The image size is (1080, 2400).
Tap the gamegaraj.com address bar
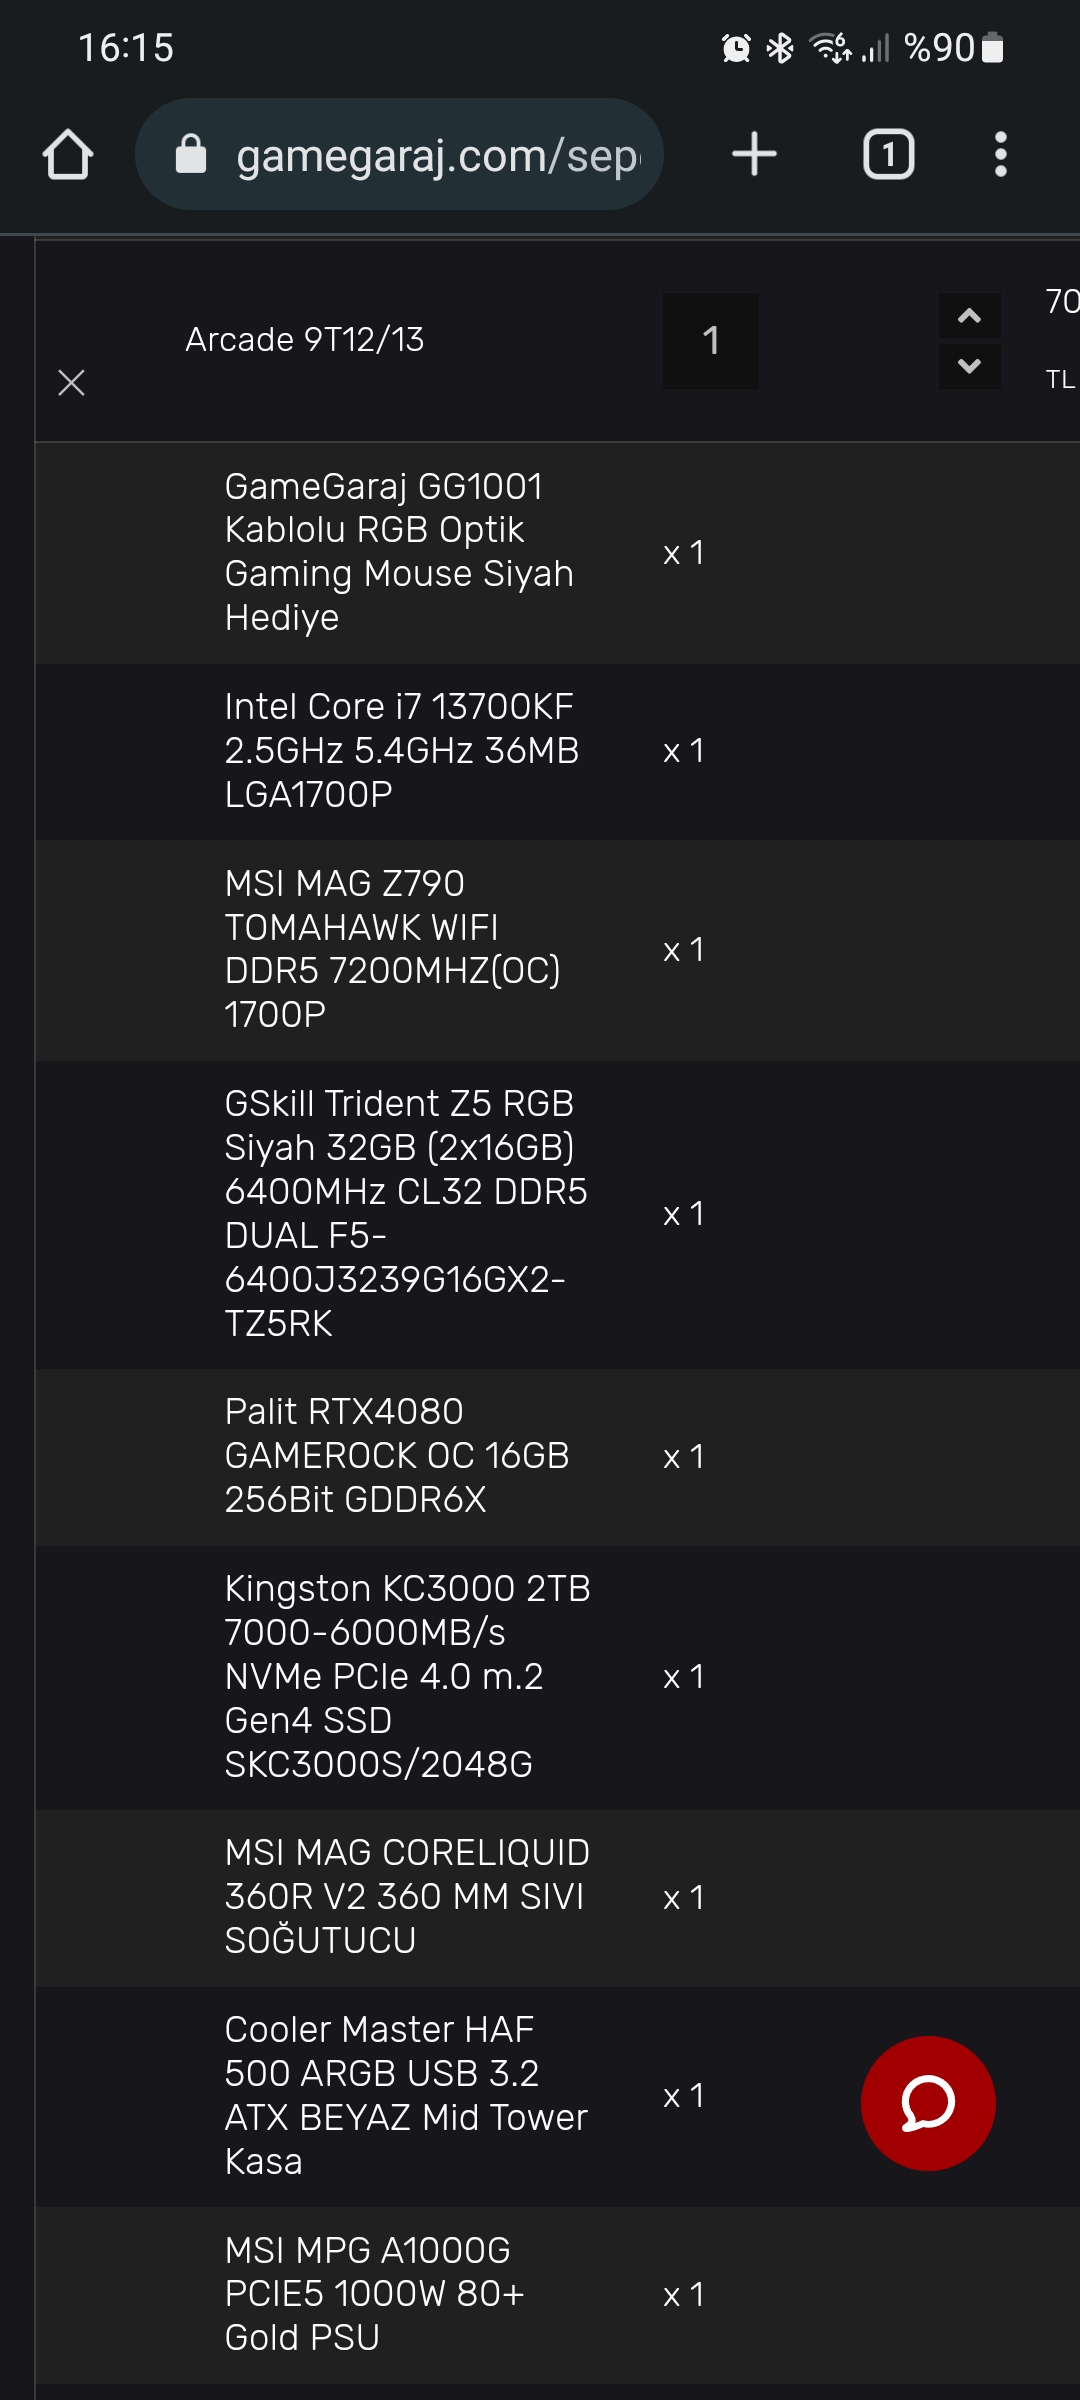(x=437, y=155)
